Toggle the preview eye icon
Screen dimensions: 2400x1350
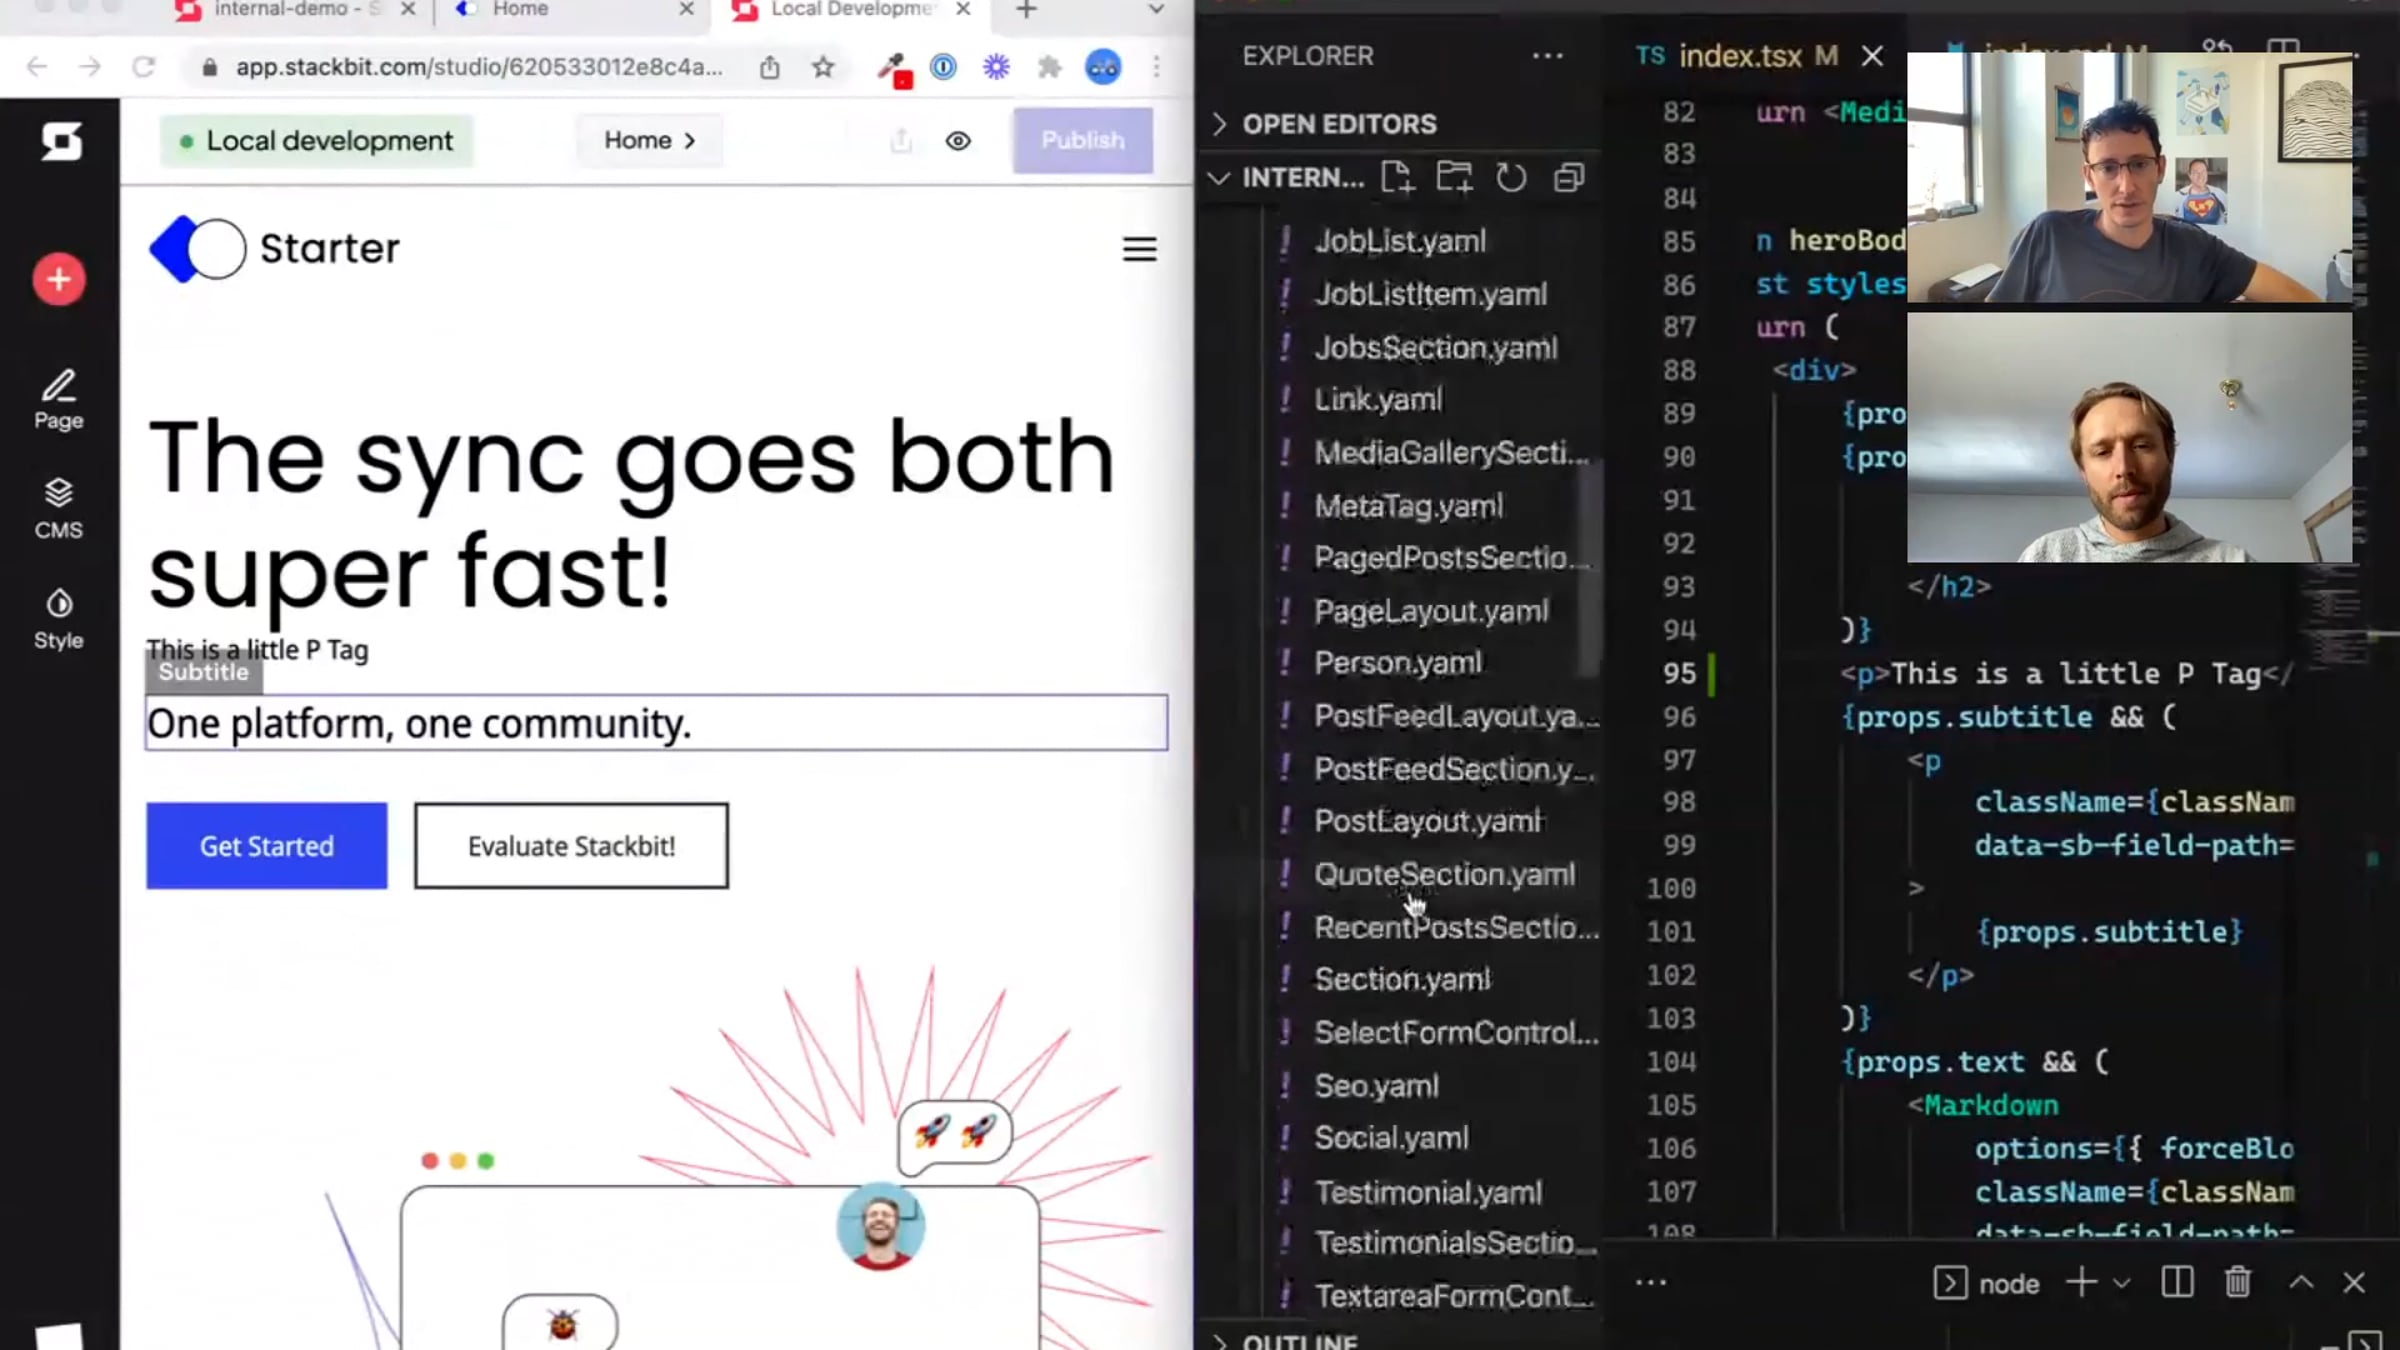click(x=958, y=141)
